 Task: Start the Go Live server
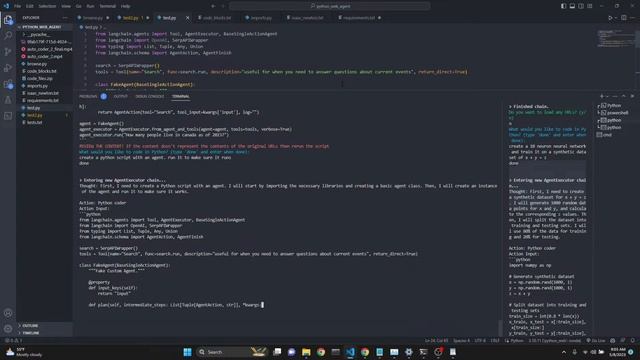click(596, 340)
